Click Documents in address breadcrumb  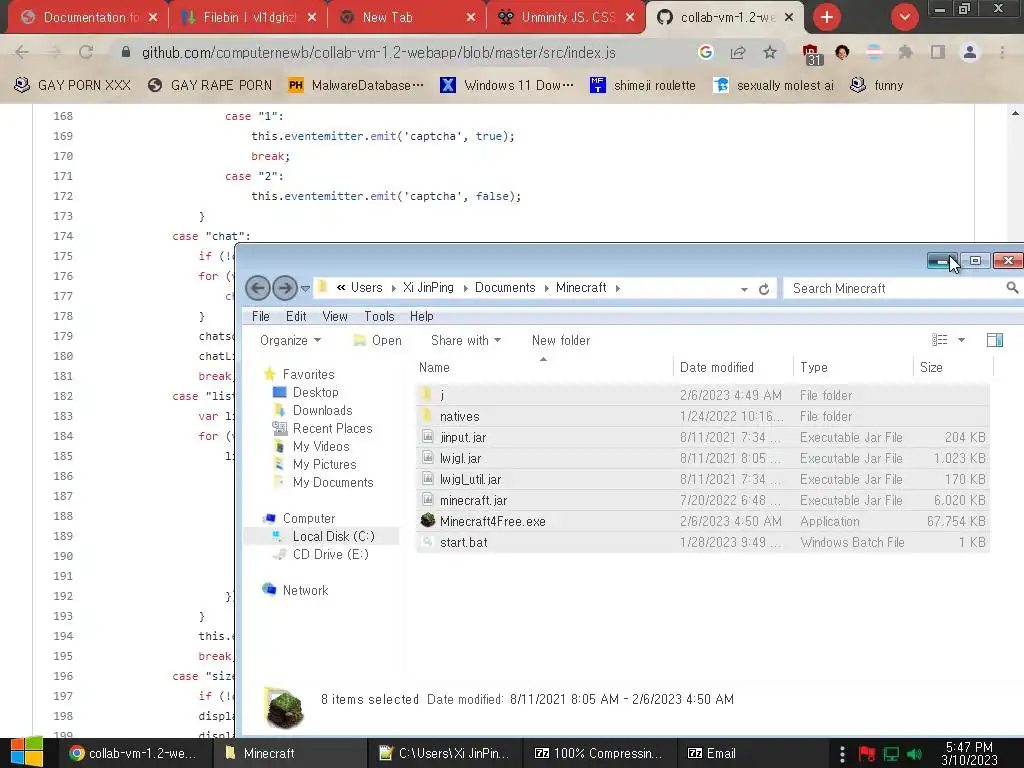tap(505, 287)
